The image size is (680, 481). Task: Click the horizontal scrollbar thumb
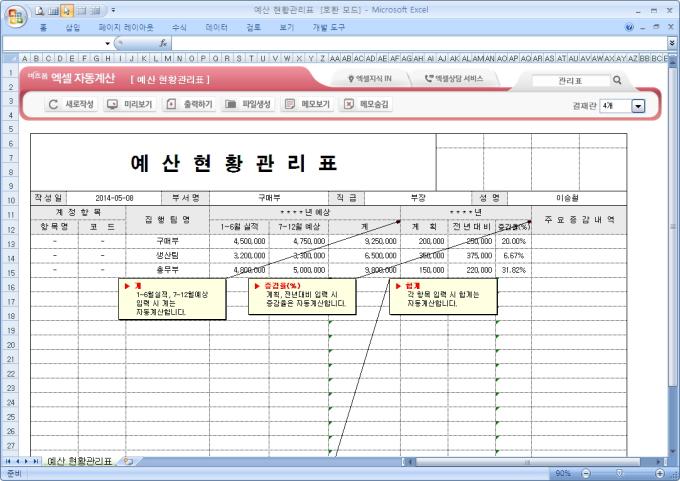[x=527, y=461]
